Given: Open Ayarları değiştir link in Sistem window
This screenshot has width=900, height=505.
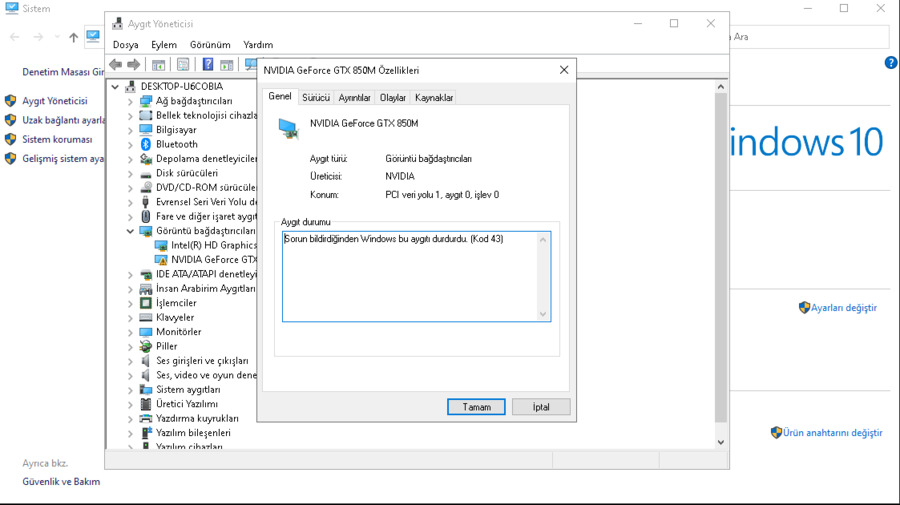Looking at the screenshot, I should pos(844,308).
